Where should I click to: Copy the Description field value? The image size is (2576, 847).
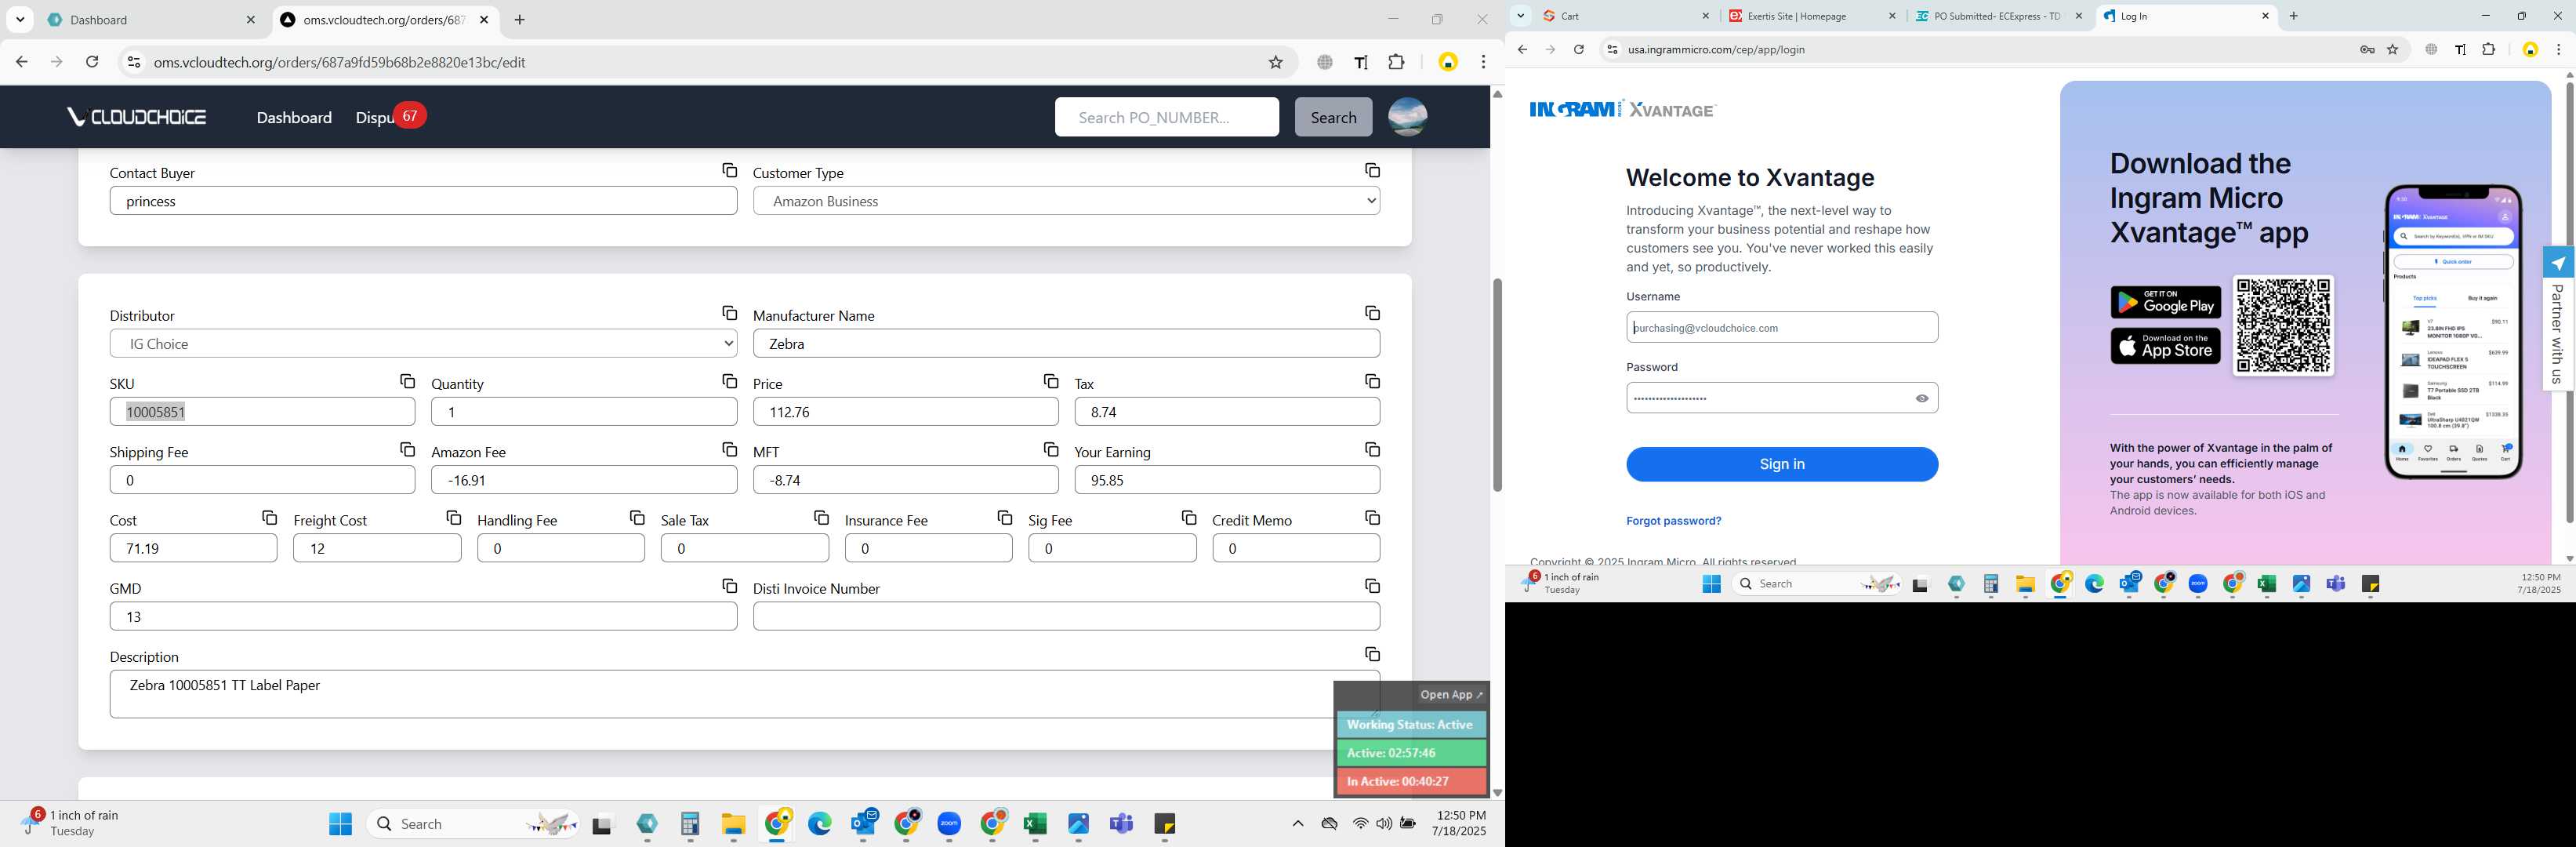click(1372, 654)
